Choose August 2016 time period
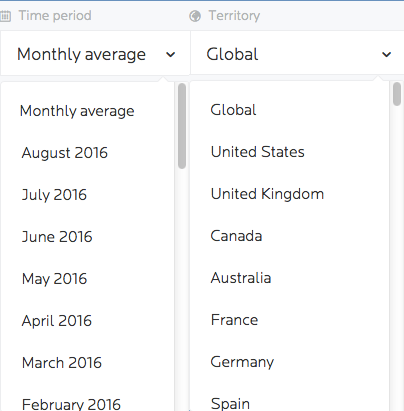 coord(65,153)
